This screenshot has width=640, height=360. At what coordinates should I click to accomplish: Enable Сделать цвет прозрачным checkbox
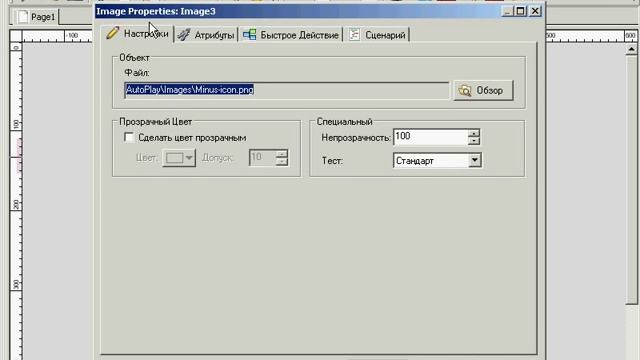(129, 138)
